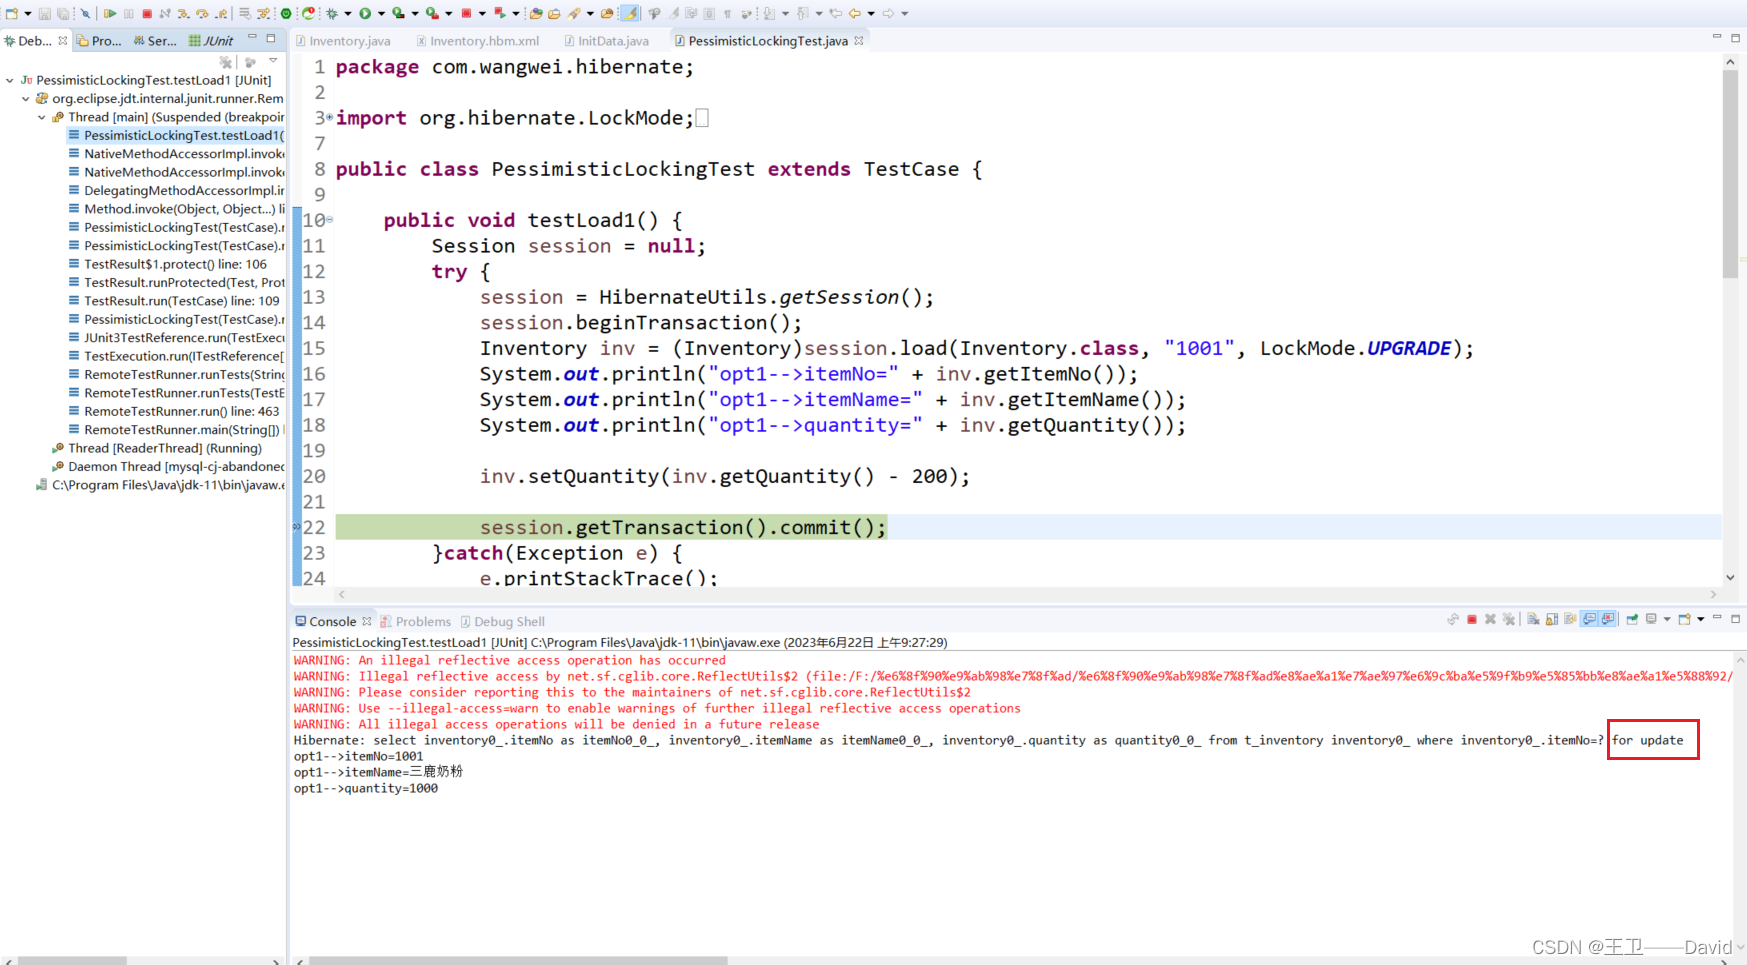Image resolution: width=1747 pixels, height=965 pixels.
Task: Click the red Terminate icon in the main toolbar
Action: 147,13
